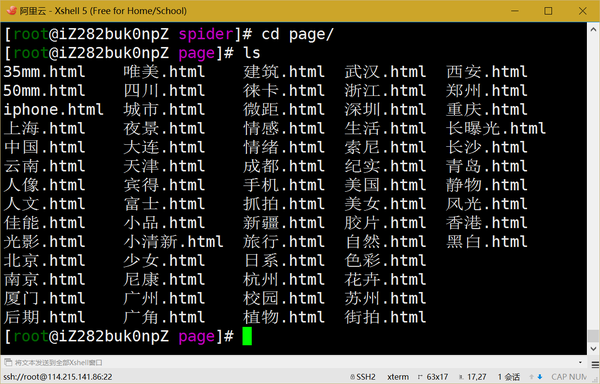The height and width of the screenshot is (384, 600).
Task: Click the blue download arrow in status bar
Action: [x=540, y=377]
